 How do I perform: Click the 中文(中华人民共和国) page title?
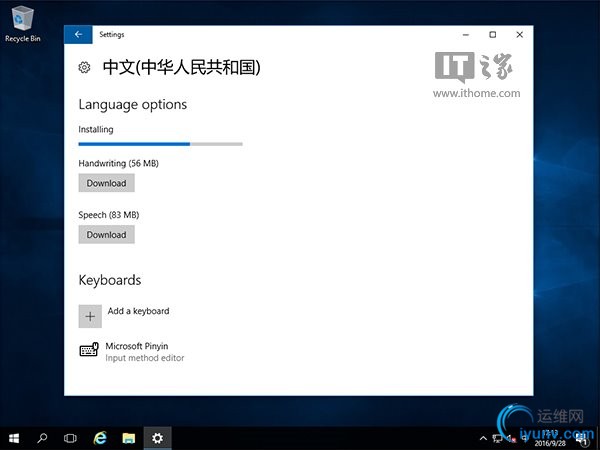(x=182, y=67)
